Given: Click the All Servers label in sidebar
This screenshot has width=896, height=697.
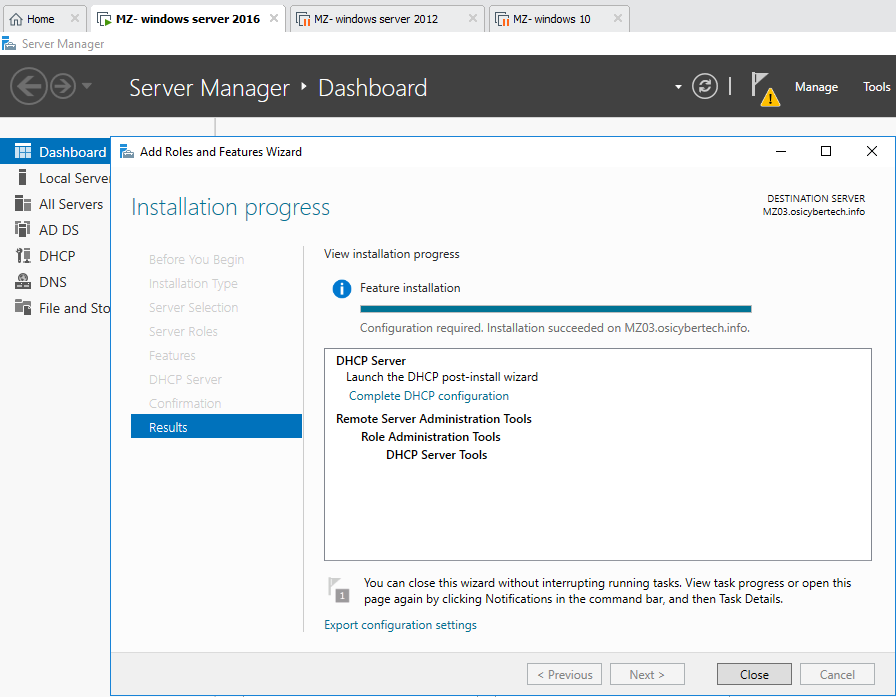Looking at the screenshot, I should coord(71,204).
